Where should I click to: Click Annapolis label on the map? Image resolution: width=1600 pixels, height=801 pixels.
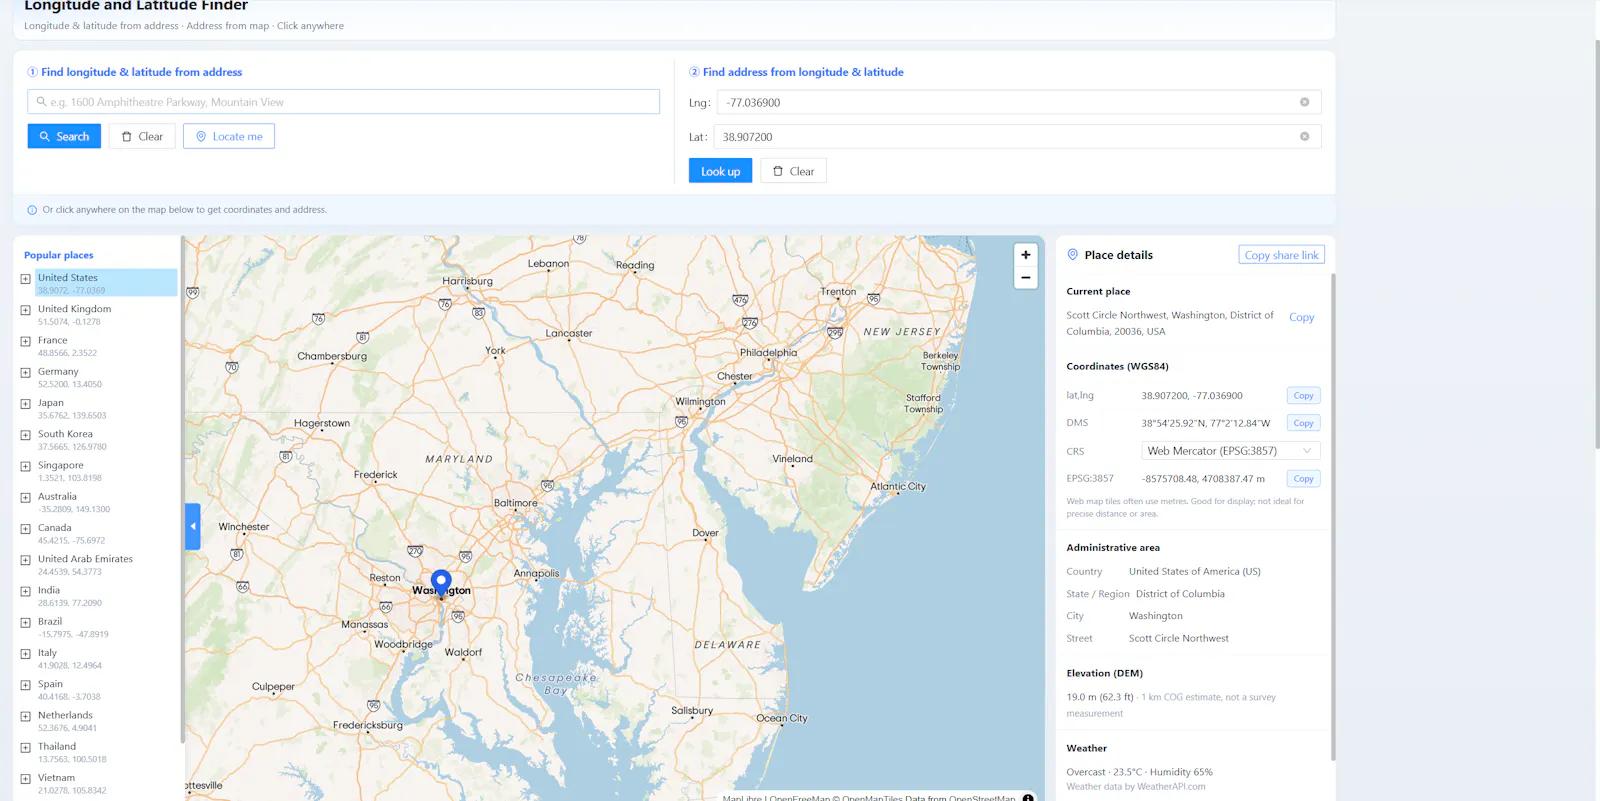coord(537,574)
